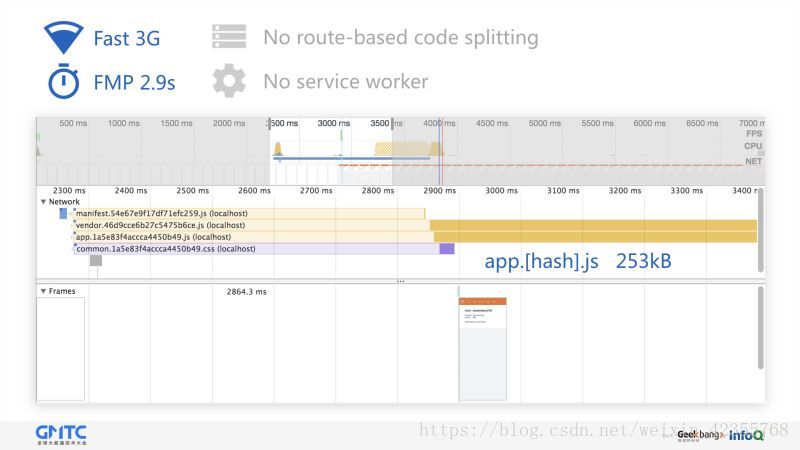800x450 pixels.
Task: Click the 2900 ms ruler mark
Action: tap(440, 190)
